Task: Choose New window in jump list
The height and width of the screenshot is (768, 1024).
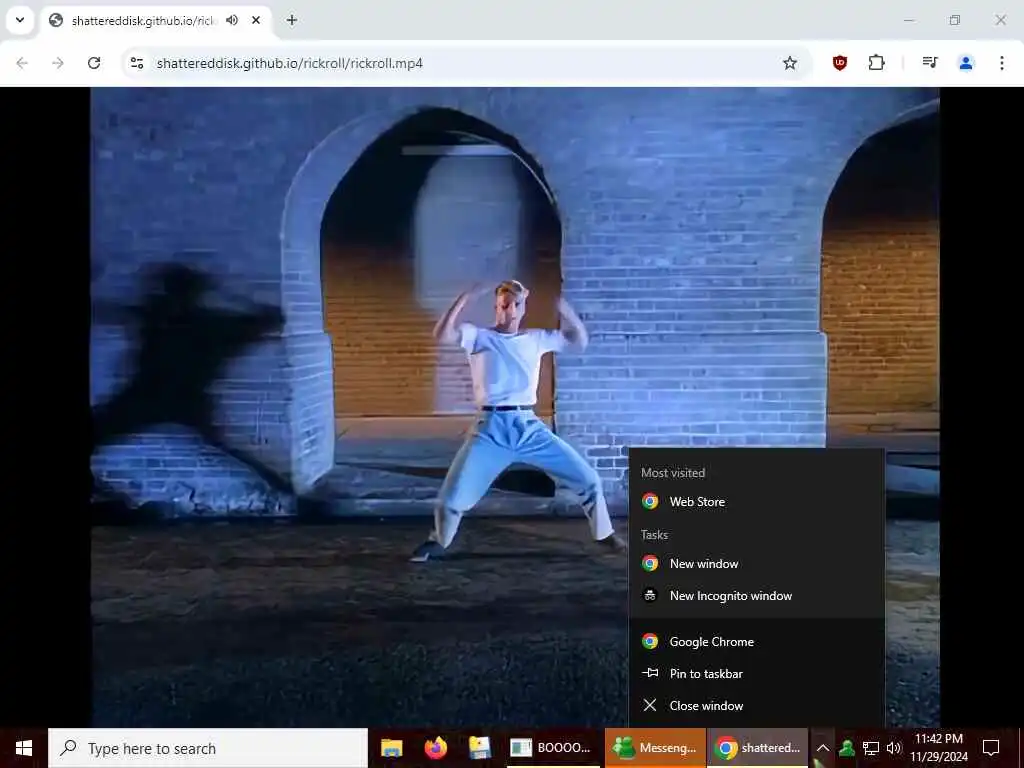Action: coord(756,564)
